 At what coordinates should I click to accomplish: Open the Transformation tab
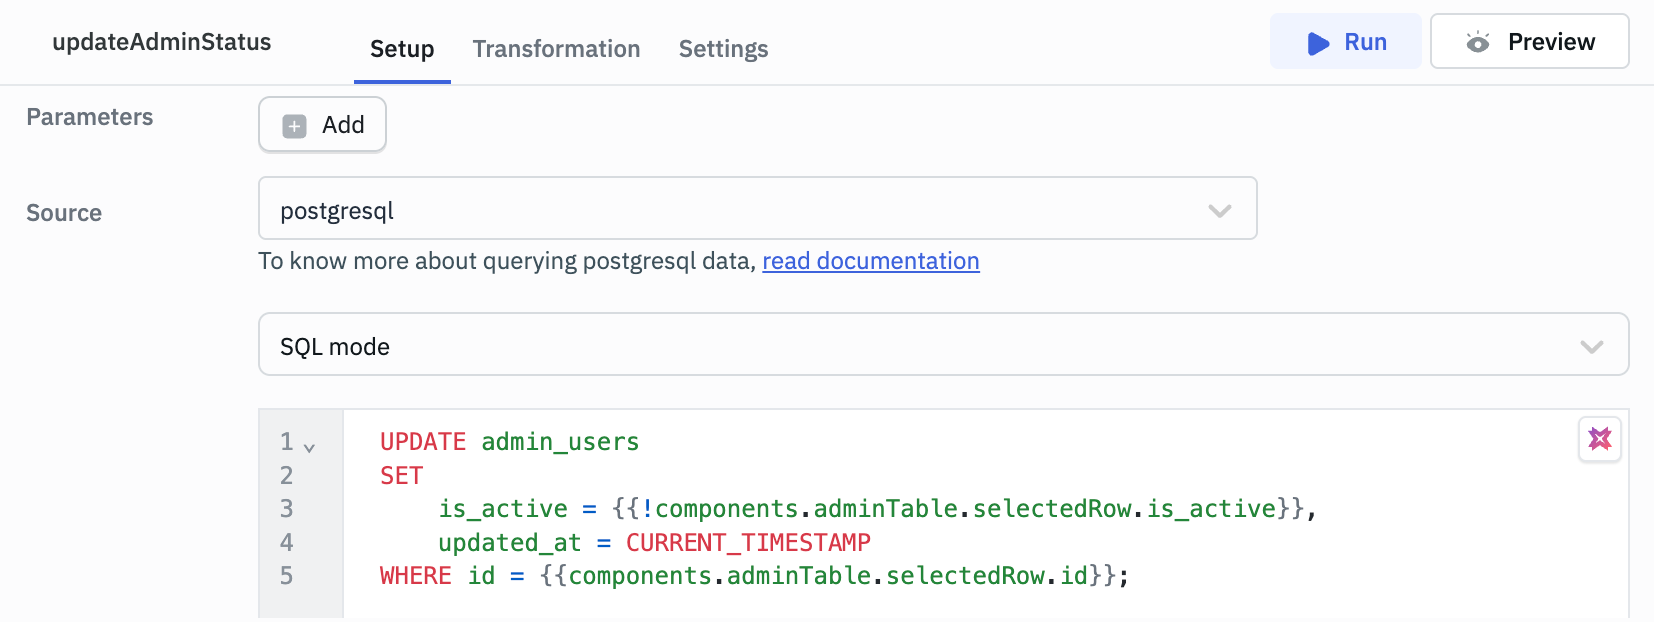(x=556, y=49)
